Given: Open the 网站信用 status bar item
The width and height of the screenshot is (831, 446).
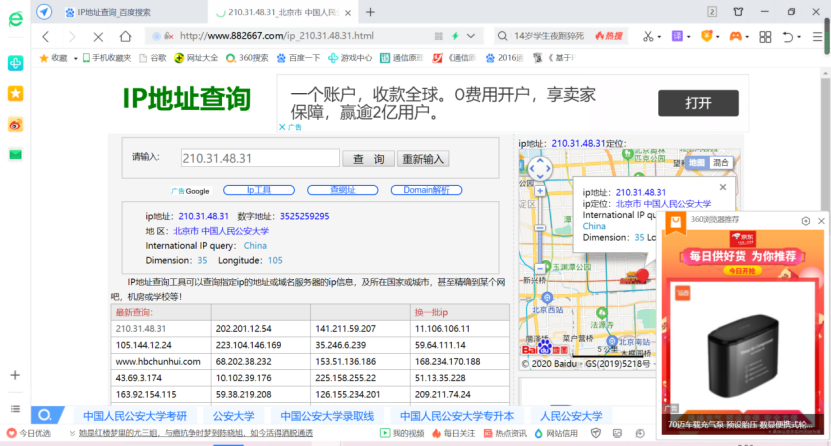Looking at the screenshot, I should pyautogui.click(x=556, y=433).
